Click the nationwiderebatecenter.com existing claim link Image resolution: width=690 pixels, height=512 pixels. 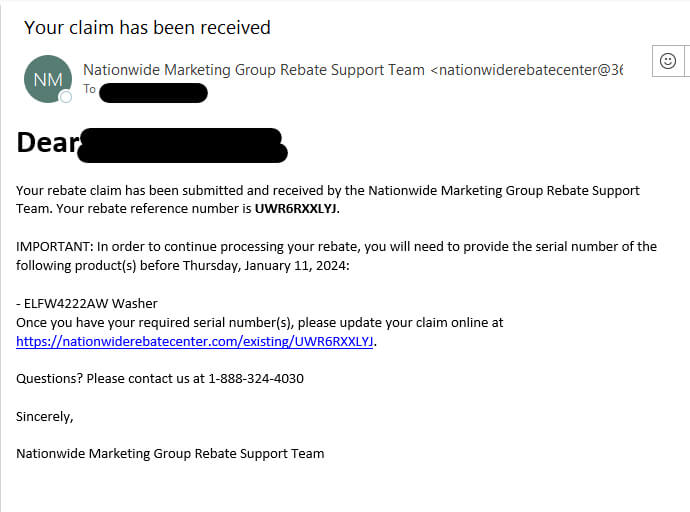195,341
